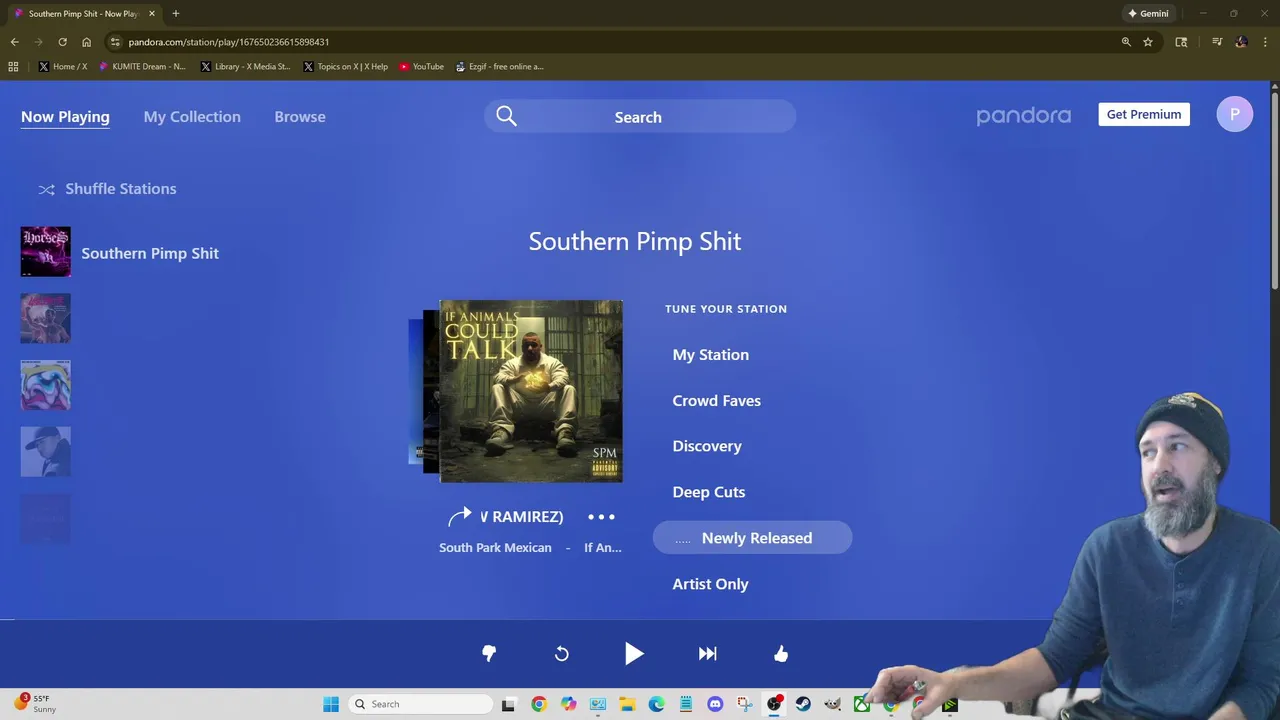Select Newly Released tuning mode
The image size is (1280, 720).
click(752, 538)
